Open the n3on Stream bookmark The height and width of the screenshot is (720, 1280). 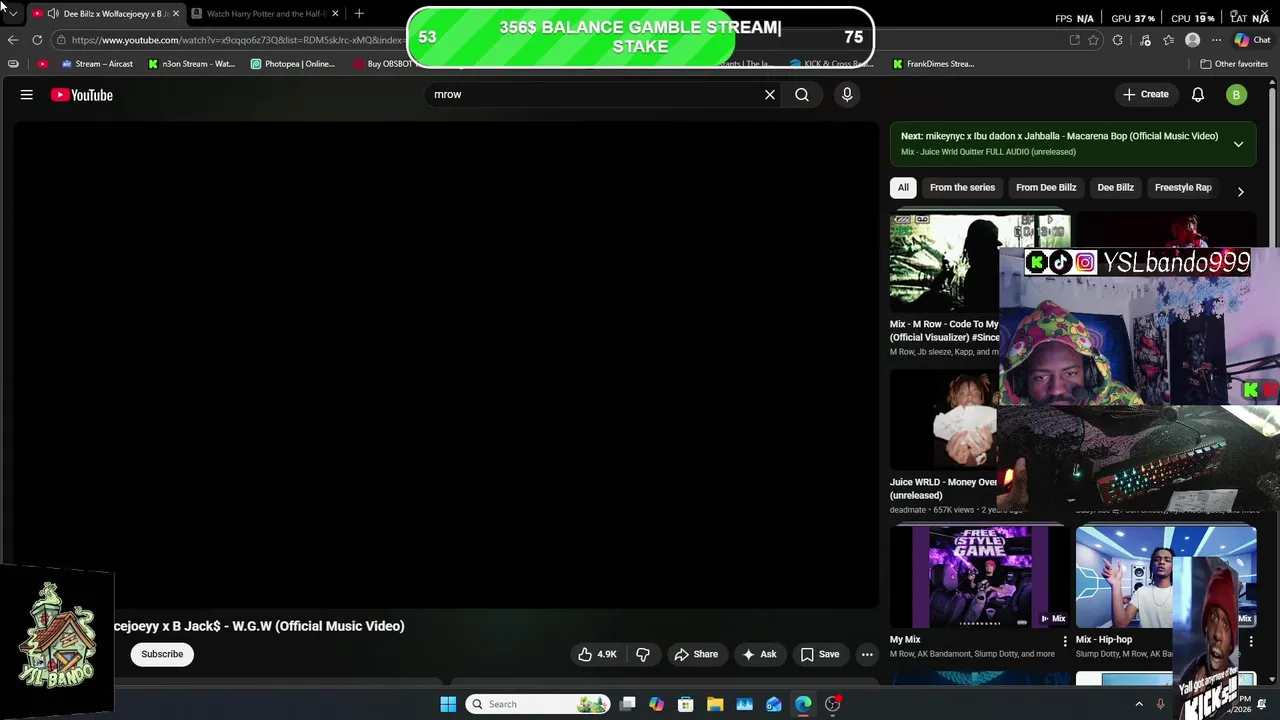(x=191, y=64)
